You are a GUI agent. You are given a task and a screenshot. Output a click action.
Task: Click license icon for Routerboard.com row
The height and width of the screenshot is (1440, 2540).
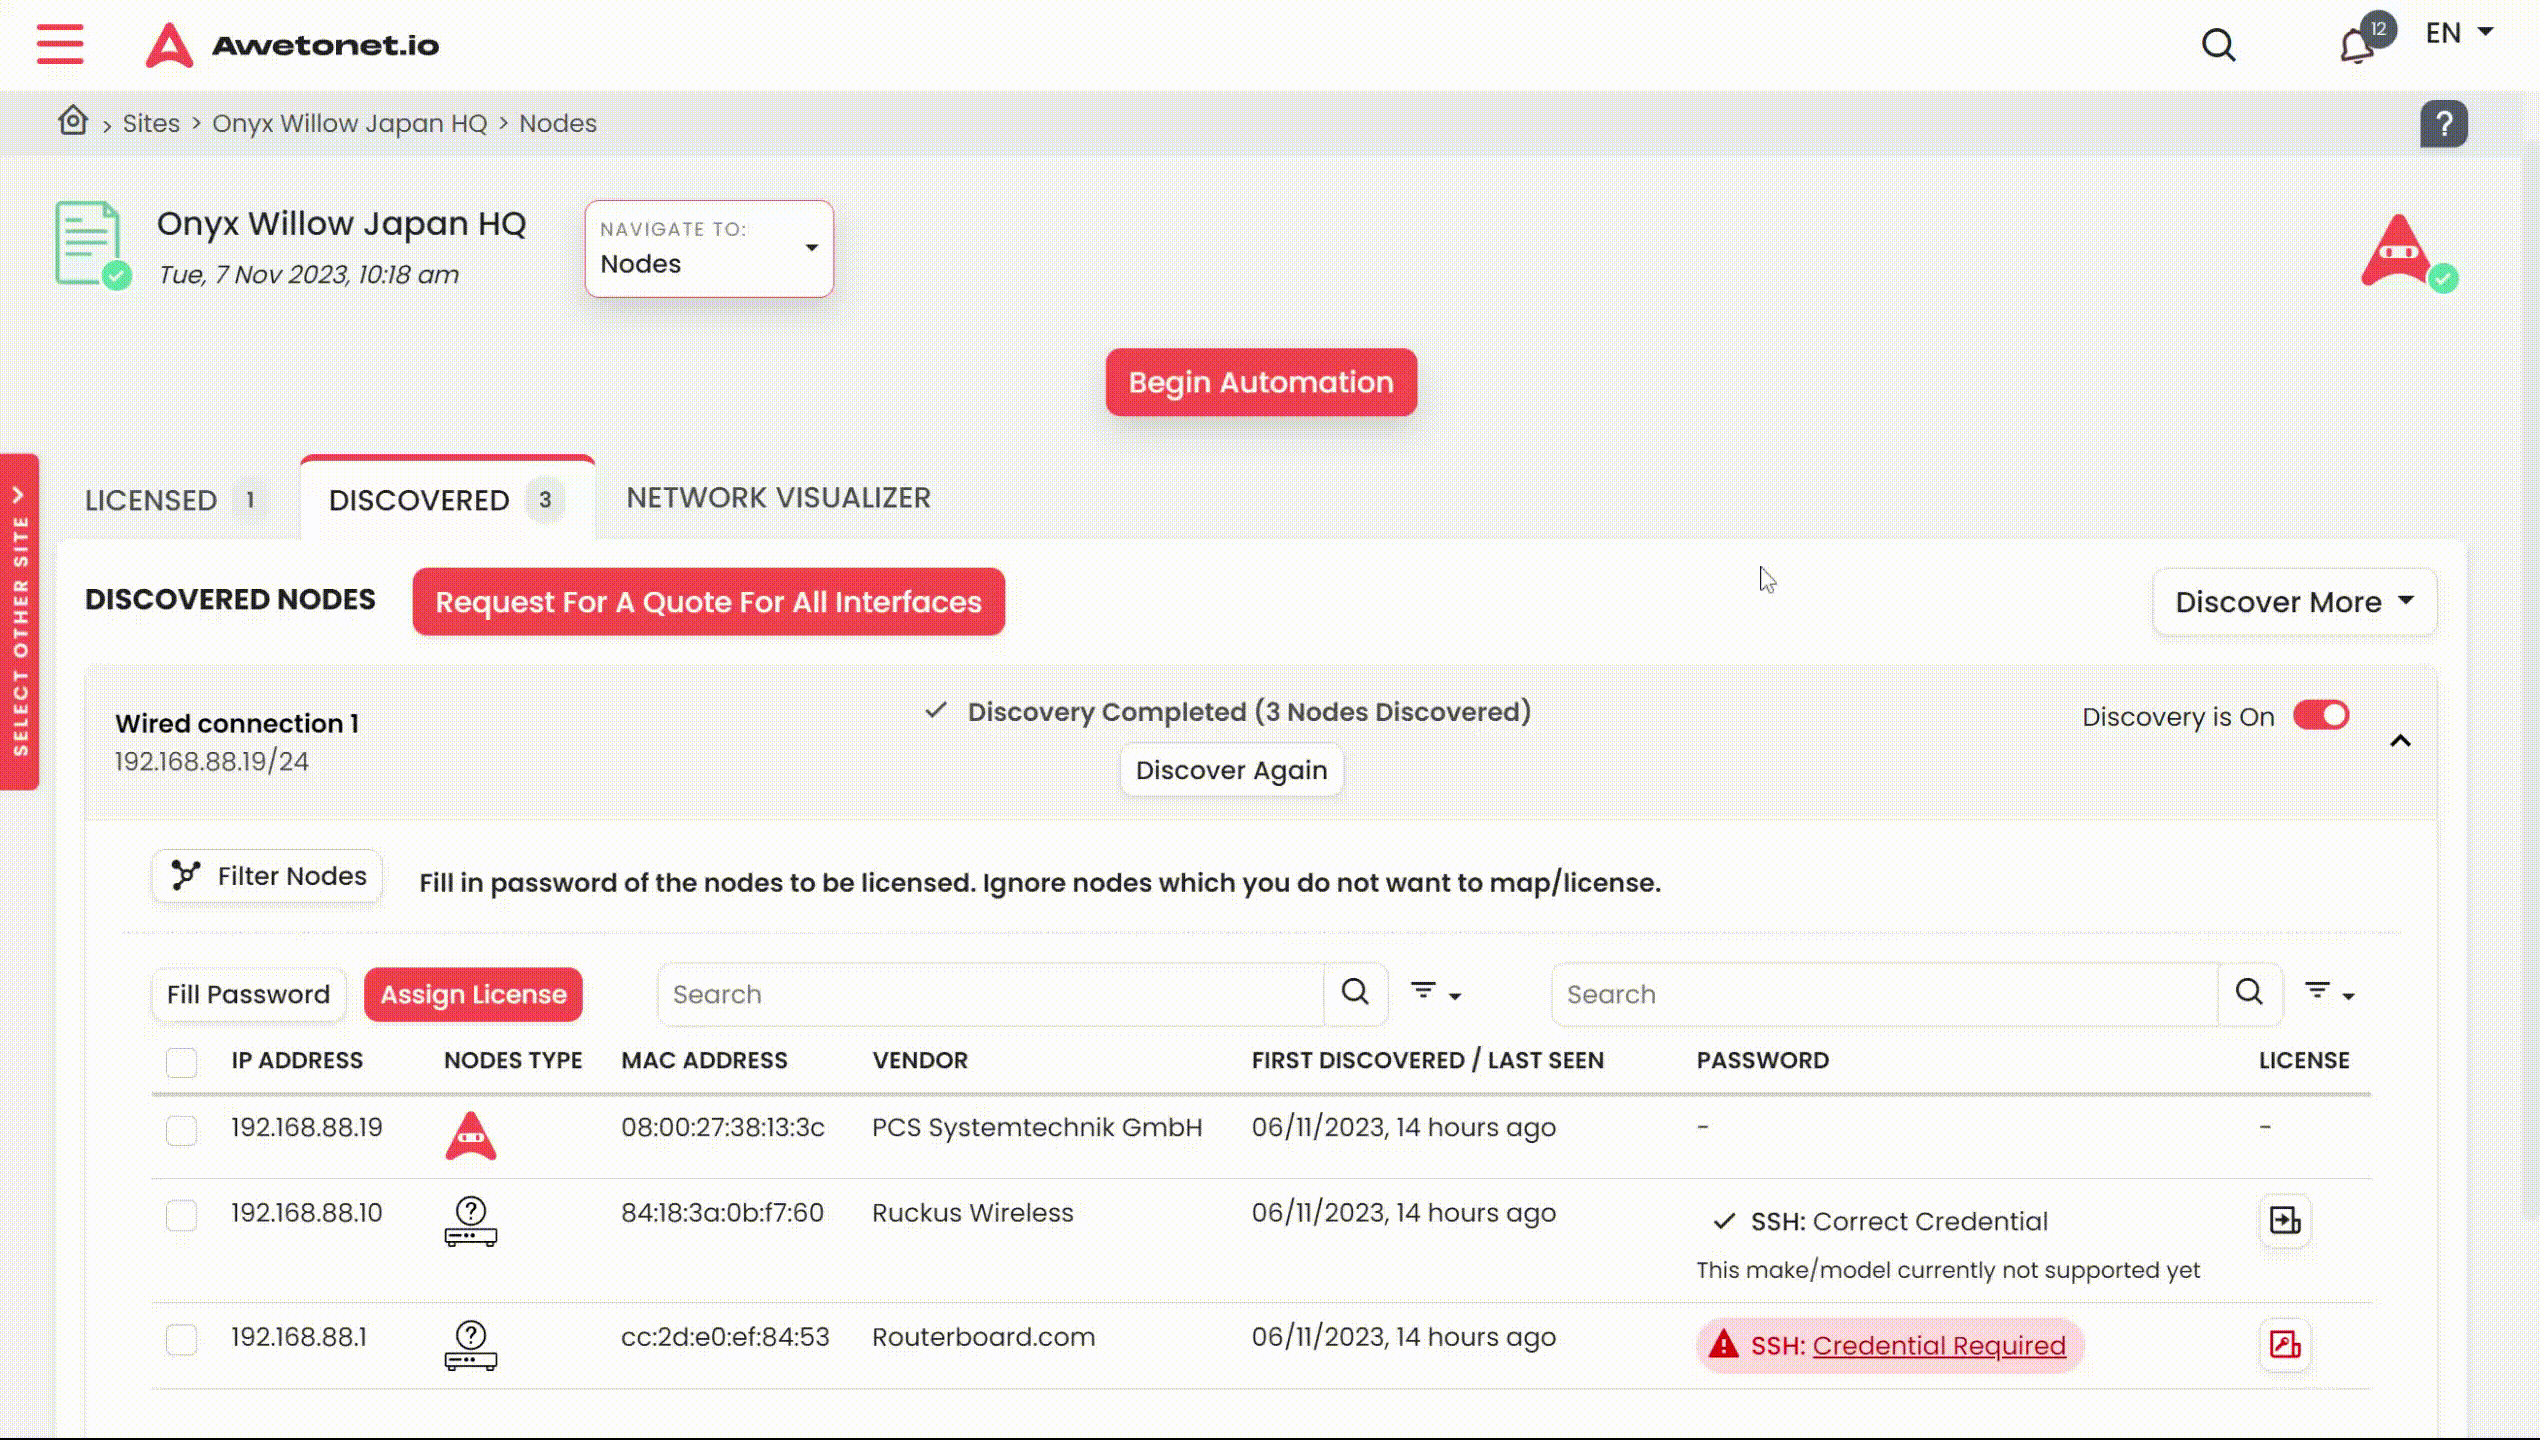pyautogui.click(x=2285, y=1345)
